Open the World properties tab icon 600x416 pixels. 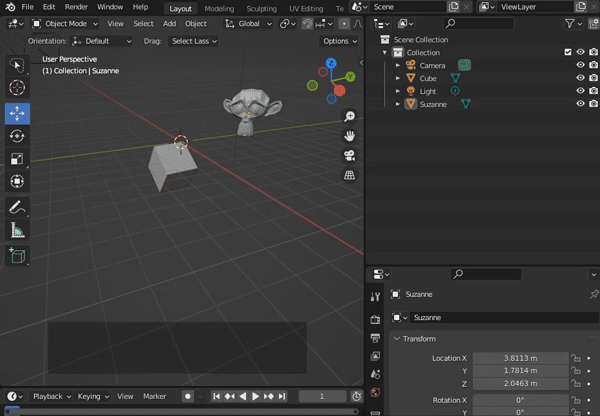pos(375,392)
